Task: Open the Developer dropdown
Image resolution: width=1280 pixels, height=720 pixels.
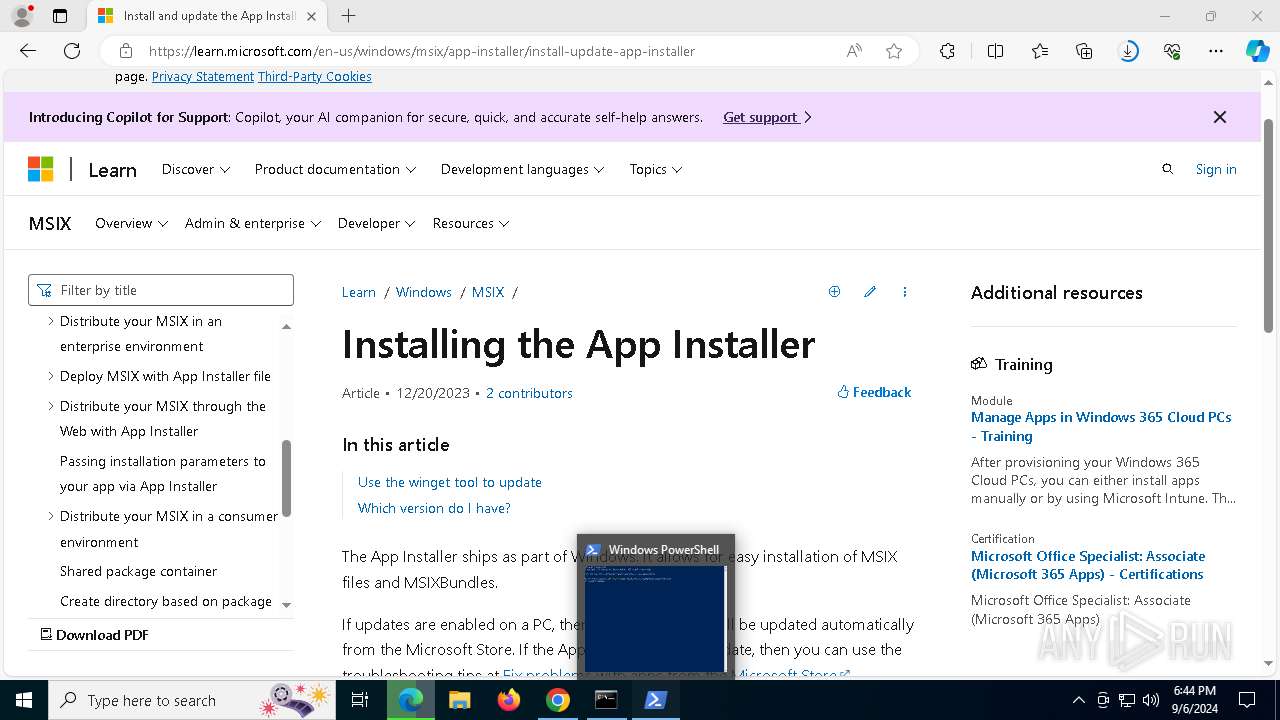Action: [376, 223]
